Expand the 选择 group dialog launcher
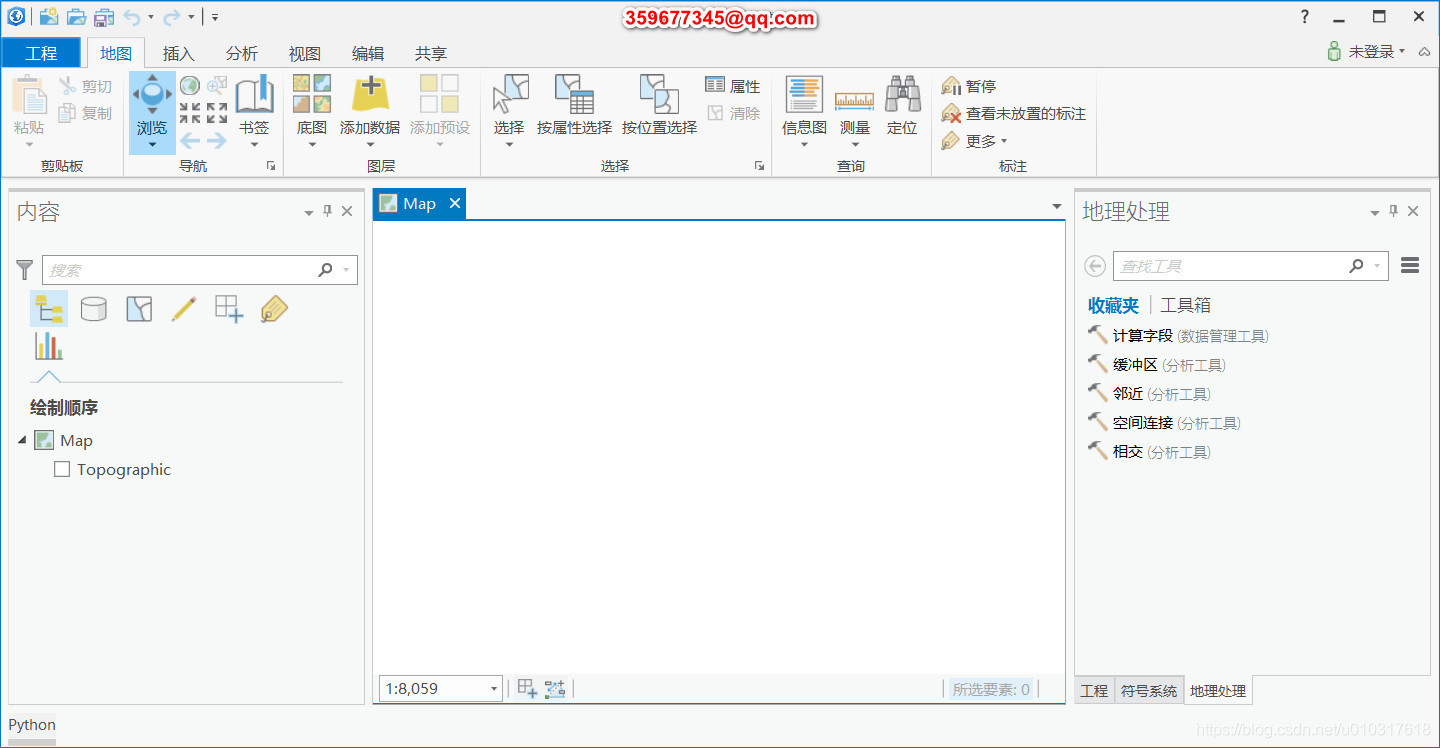This screenshot has height=748, width=1440. click(x=759, y=166)
